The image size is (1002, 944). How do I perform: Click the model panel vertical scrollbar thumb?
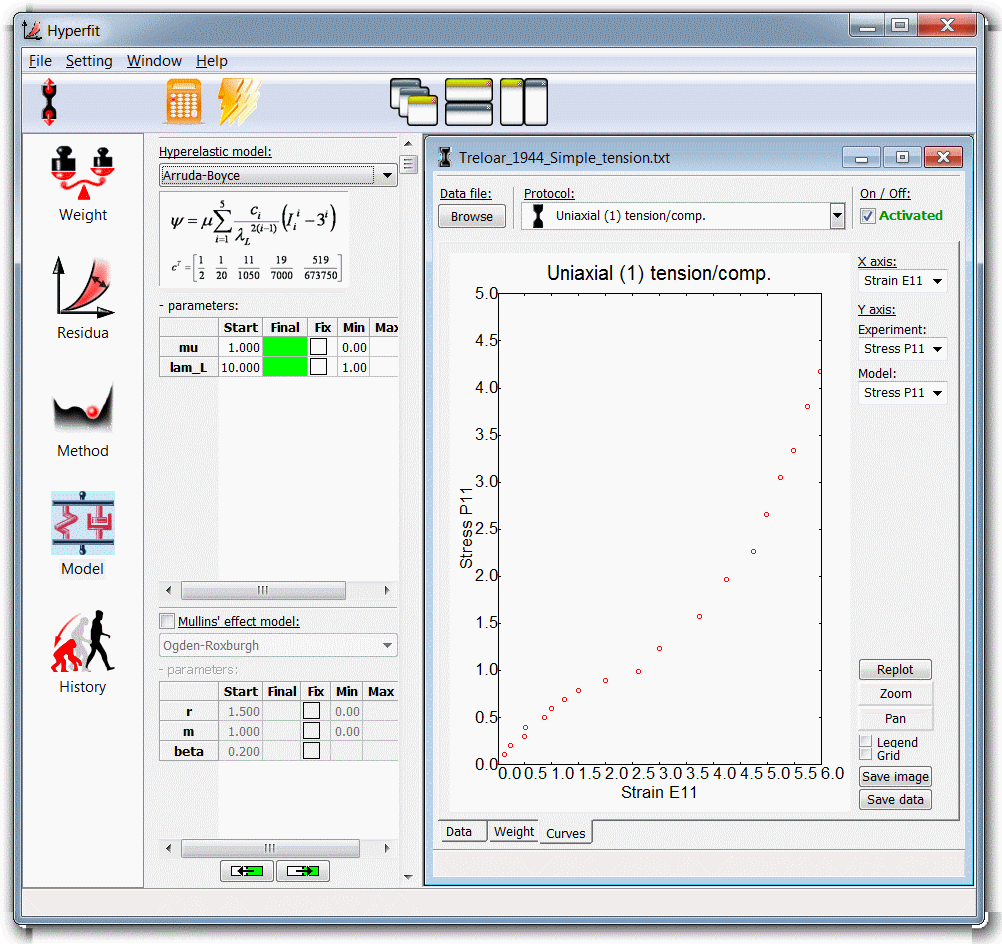(408, 165)
